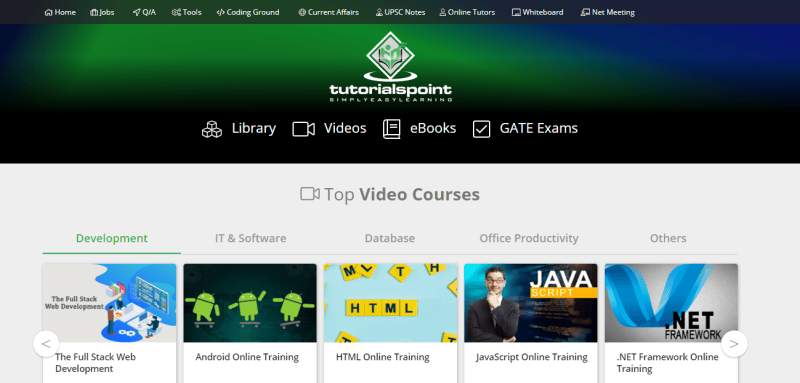The width and height of the screenshot is (800, 383).
Task: Show next courses with right arrow
Action: tap(734, 344)
